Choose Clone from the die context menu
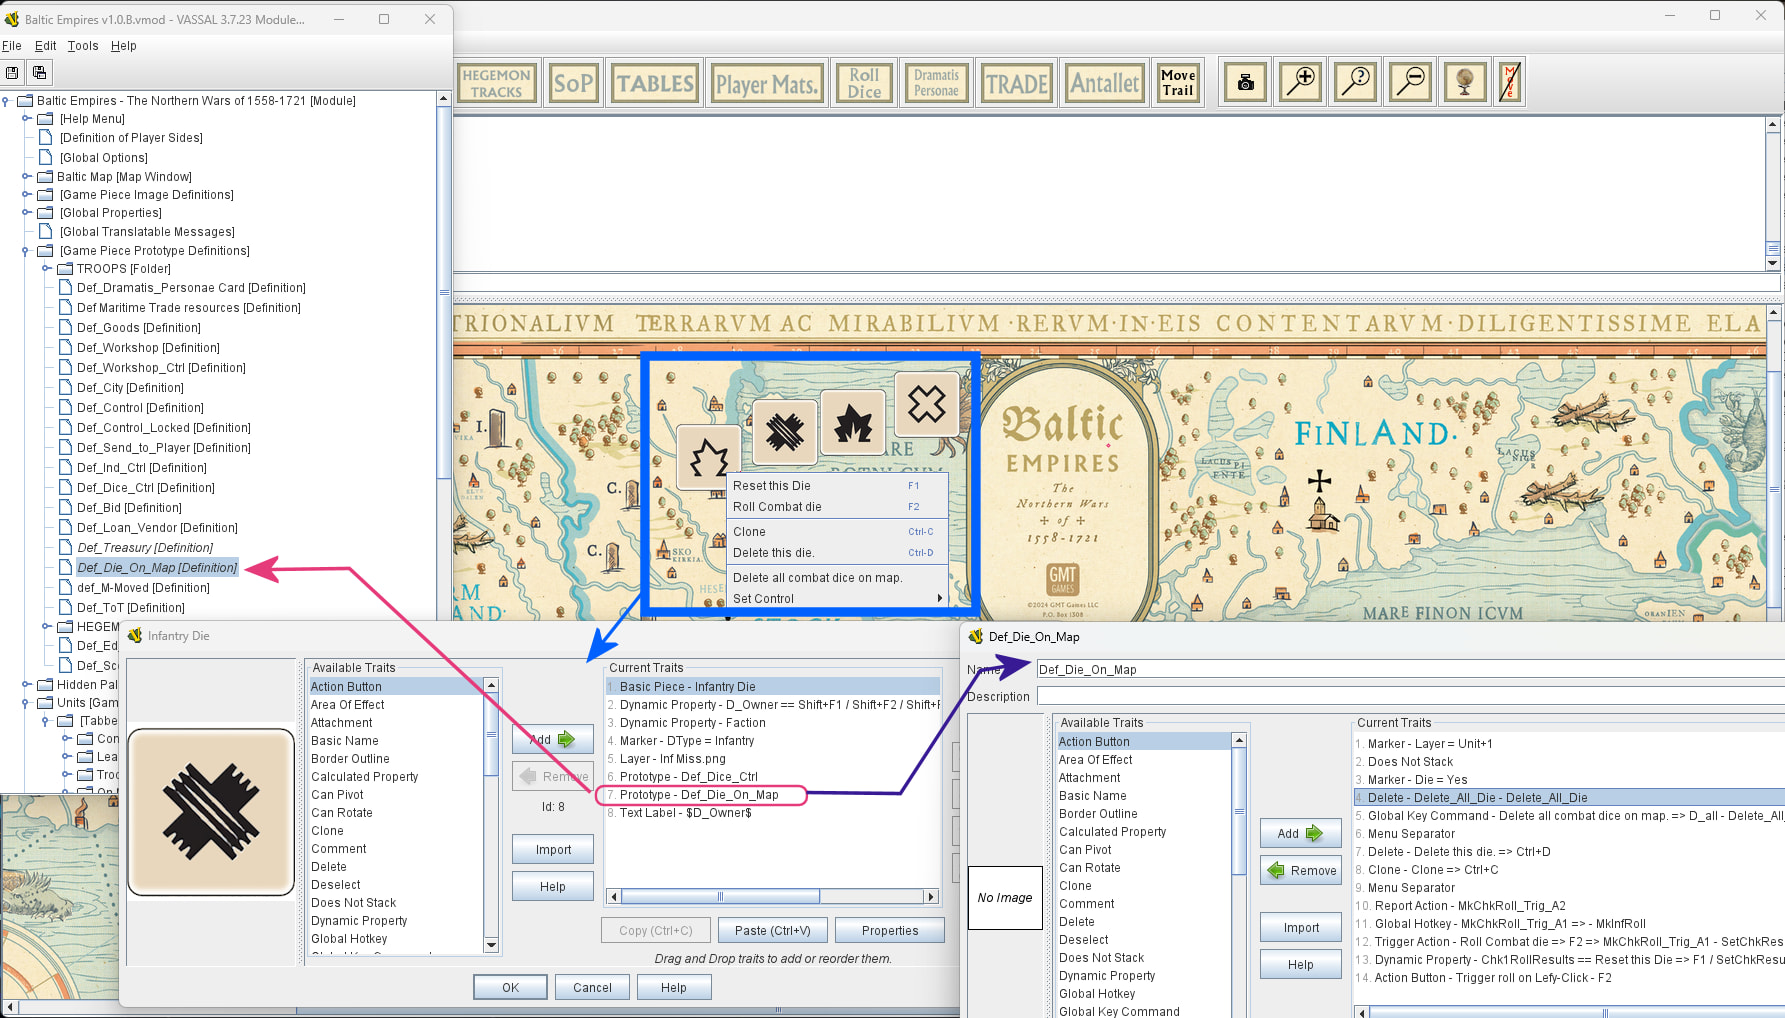1785x1018 pixels. pos(837,531)
